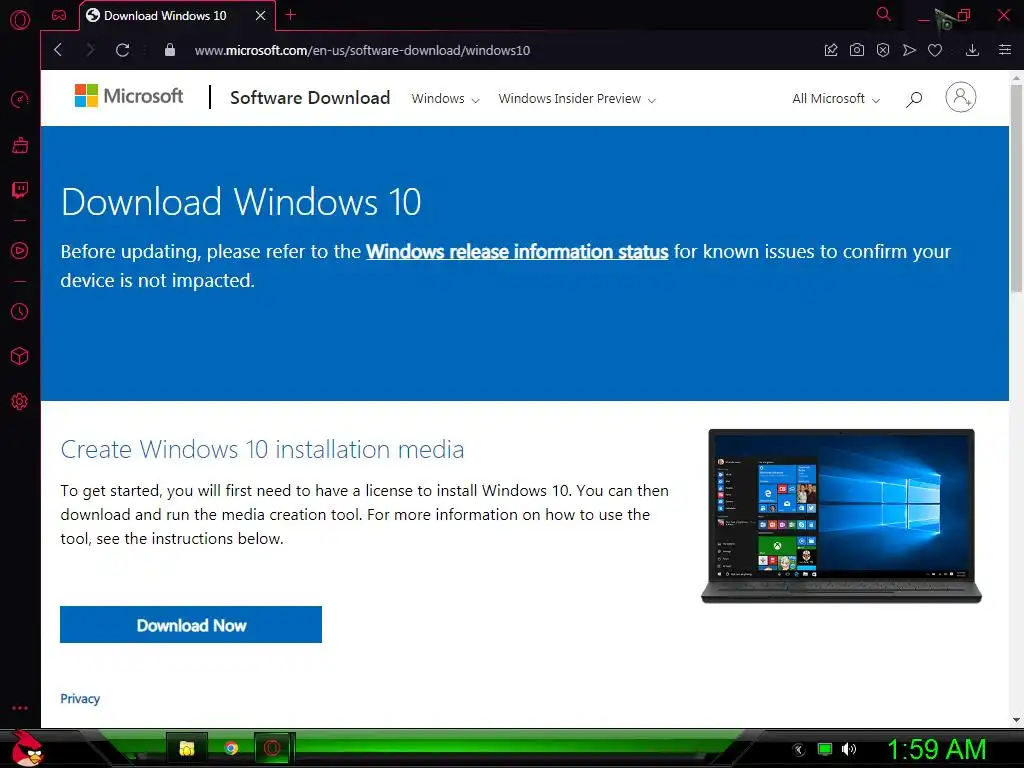This screenshot has height=768, width=1024.
Task: Click the sign-in account avatar icon
Action: pos(961,97)
